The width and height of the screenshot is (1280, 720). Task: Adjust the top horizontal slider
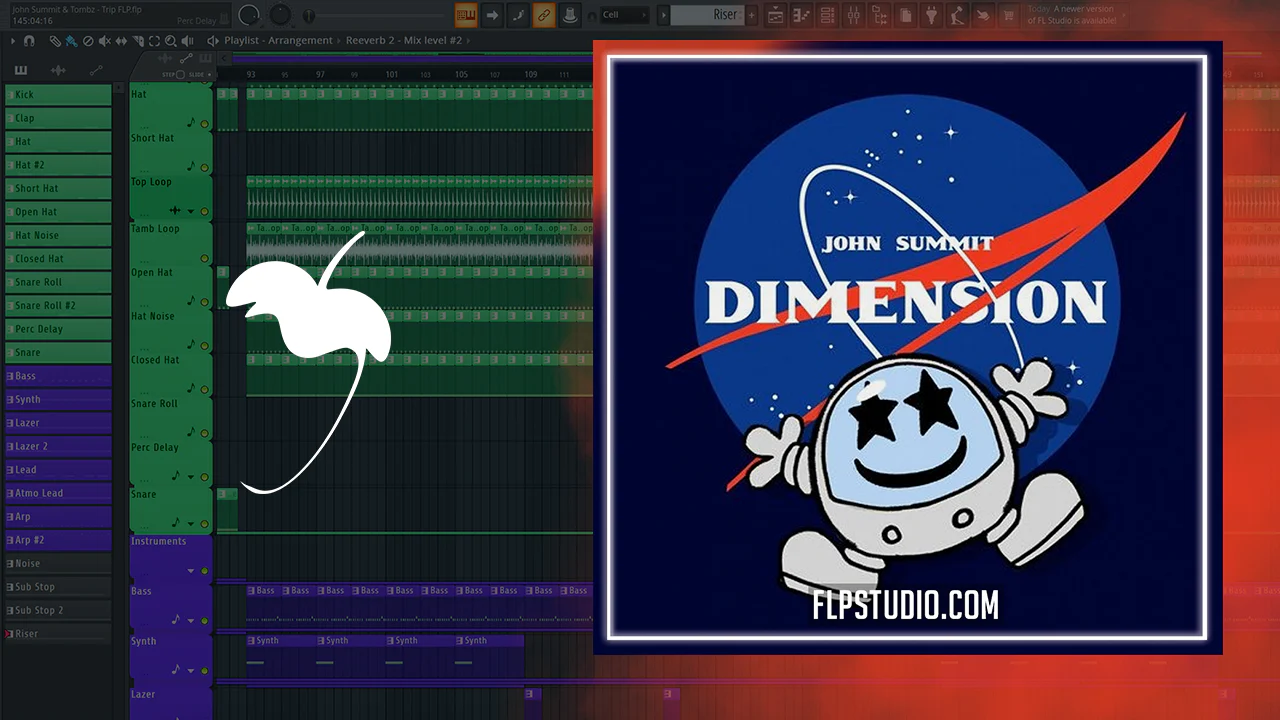click(x=375, y=16)
